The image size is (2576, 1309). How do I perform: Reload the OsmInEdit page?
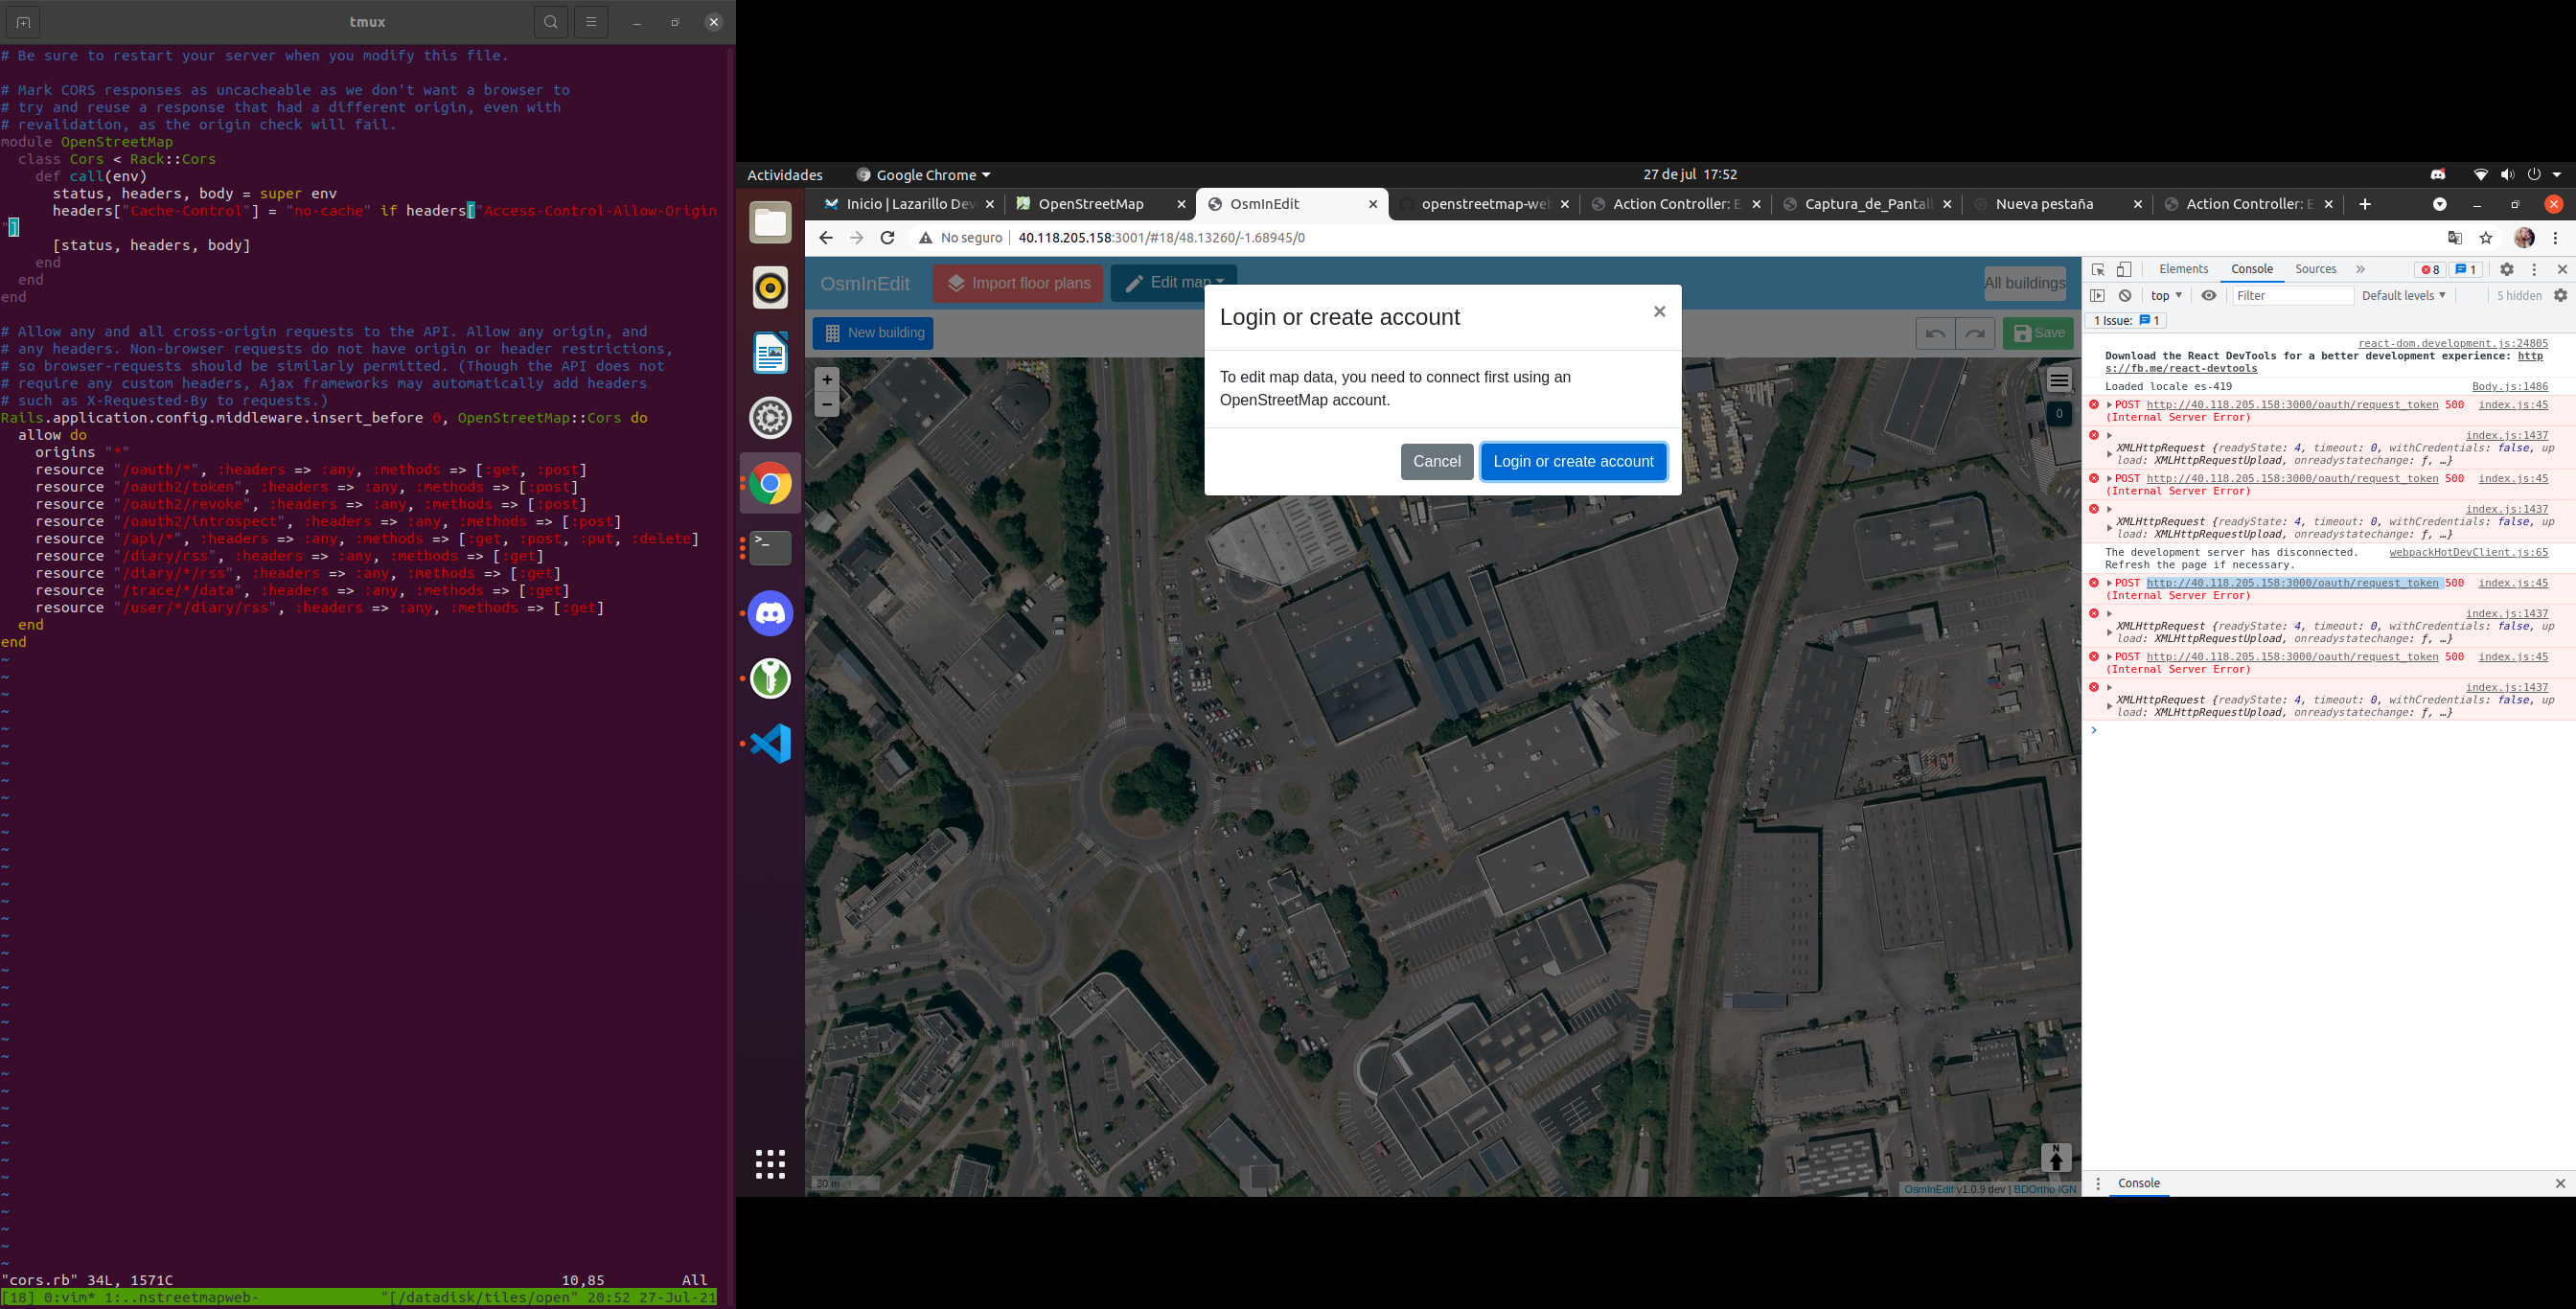[887, 238]
